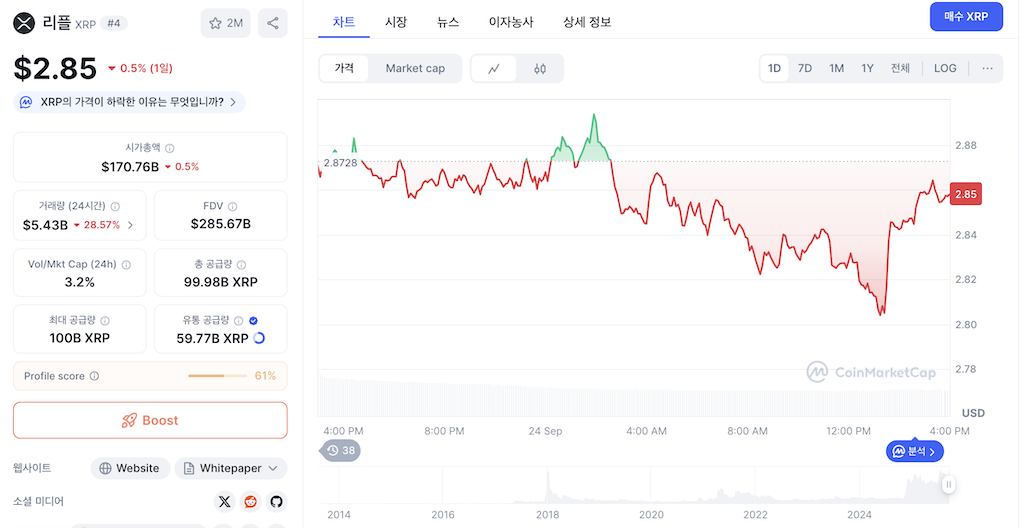Open the Reddit social link
This screenshot has width=1020, height=528.
point(250,501)
